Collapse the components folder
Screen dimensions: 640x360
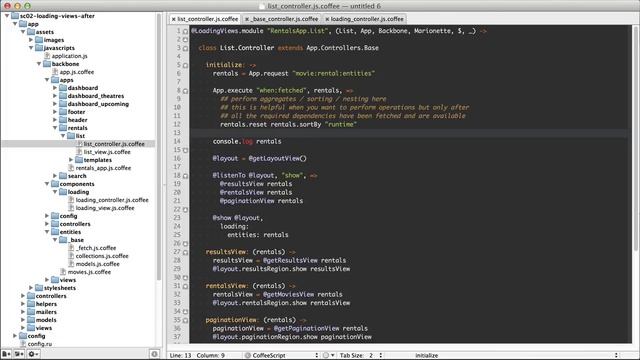[x=47, y=184]
